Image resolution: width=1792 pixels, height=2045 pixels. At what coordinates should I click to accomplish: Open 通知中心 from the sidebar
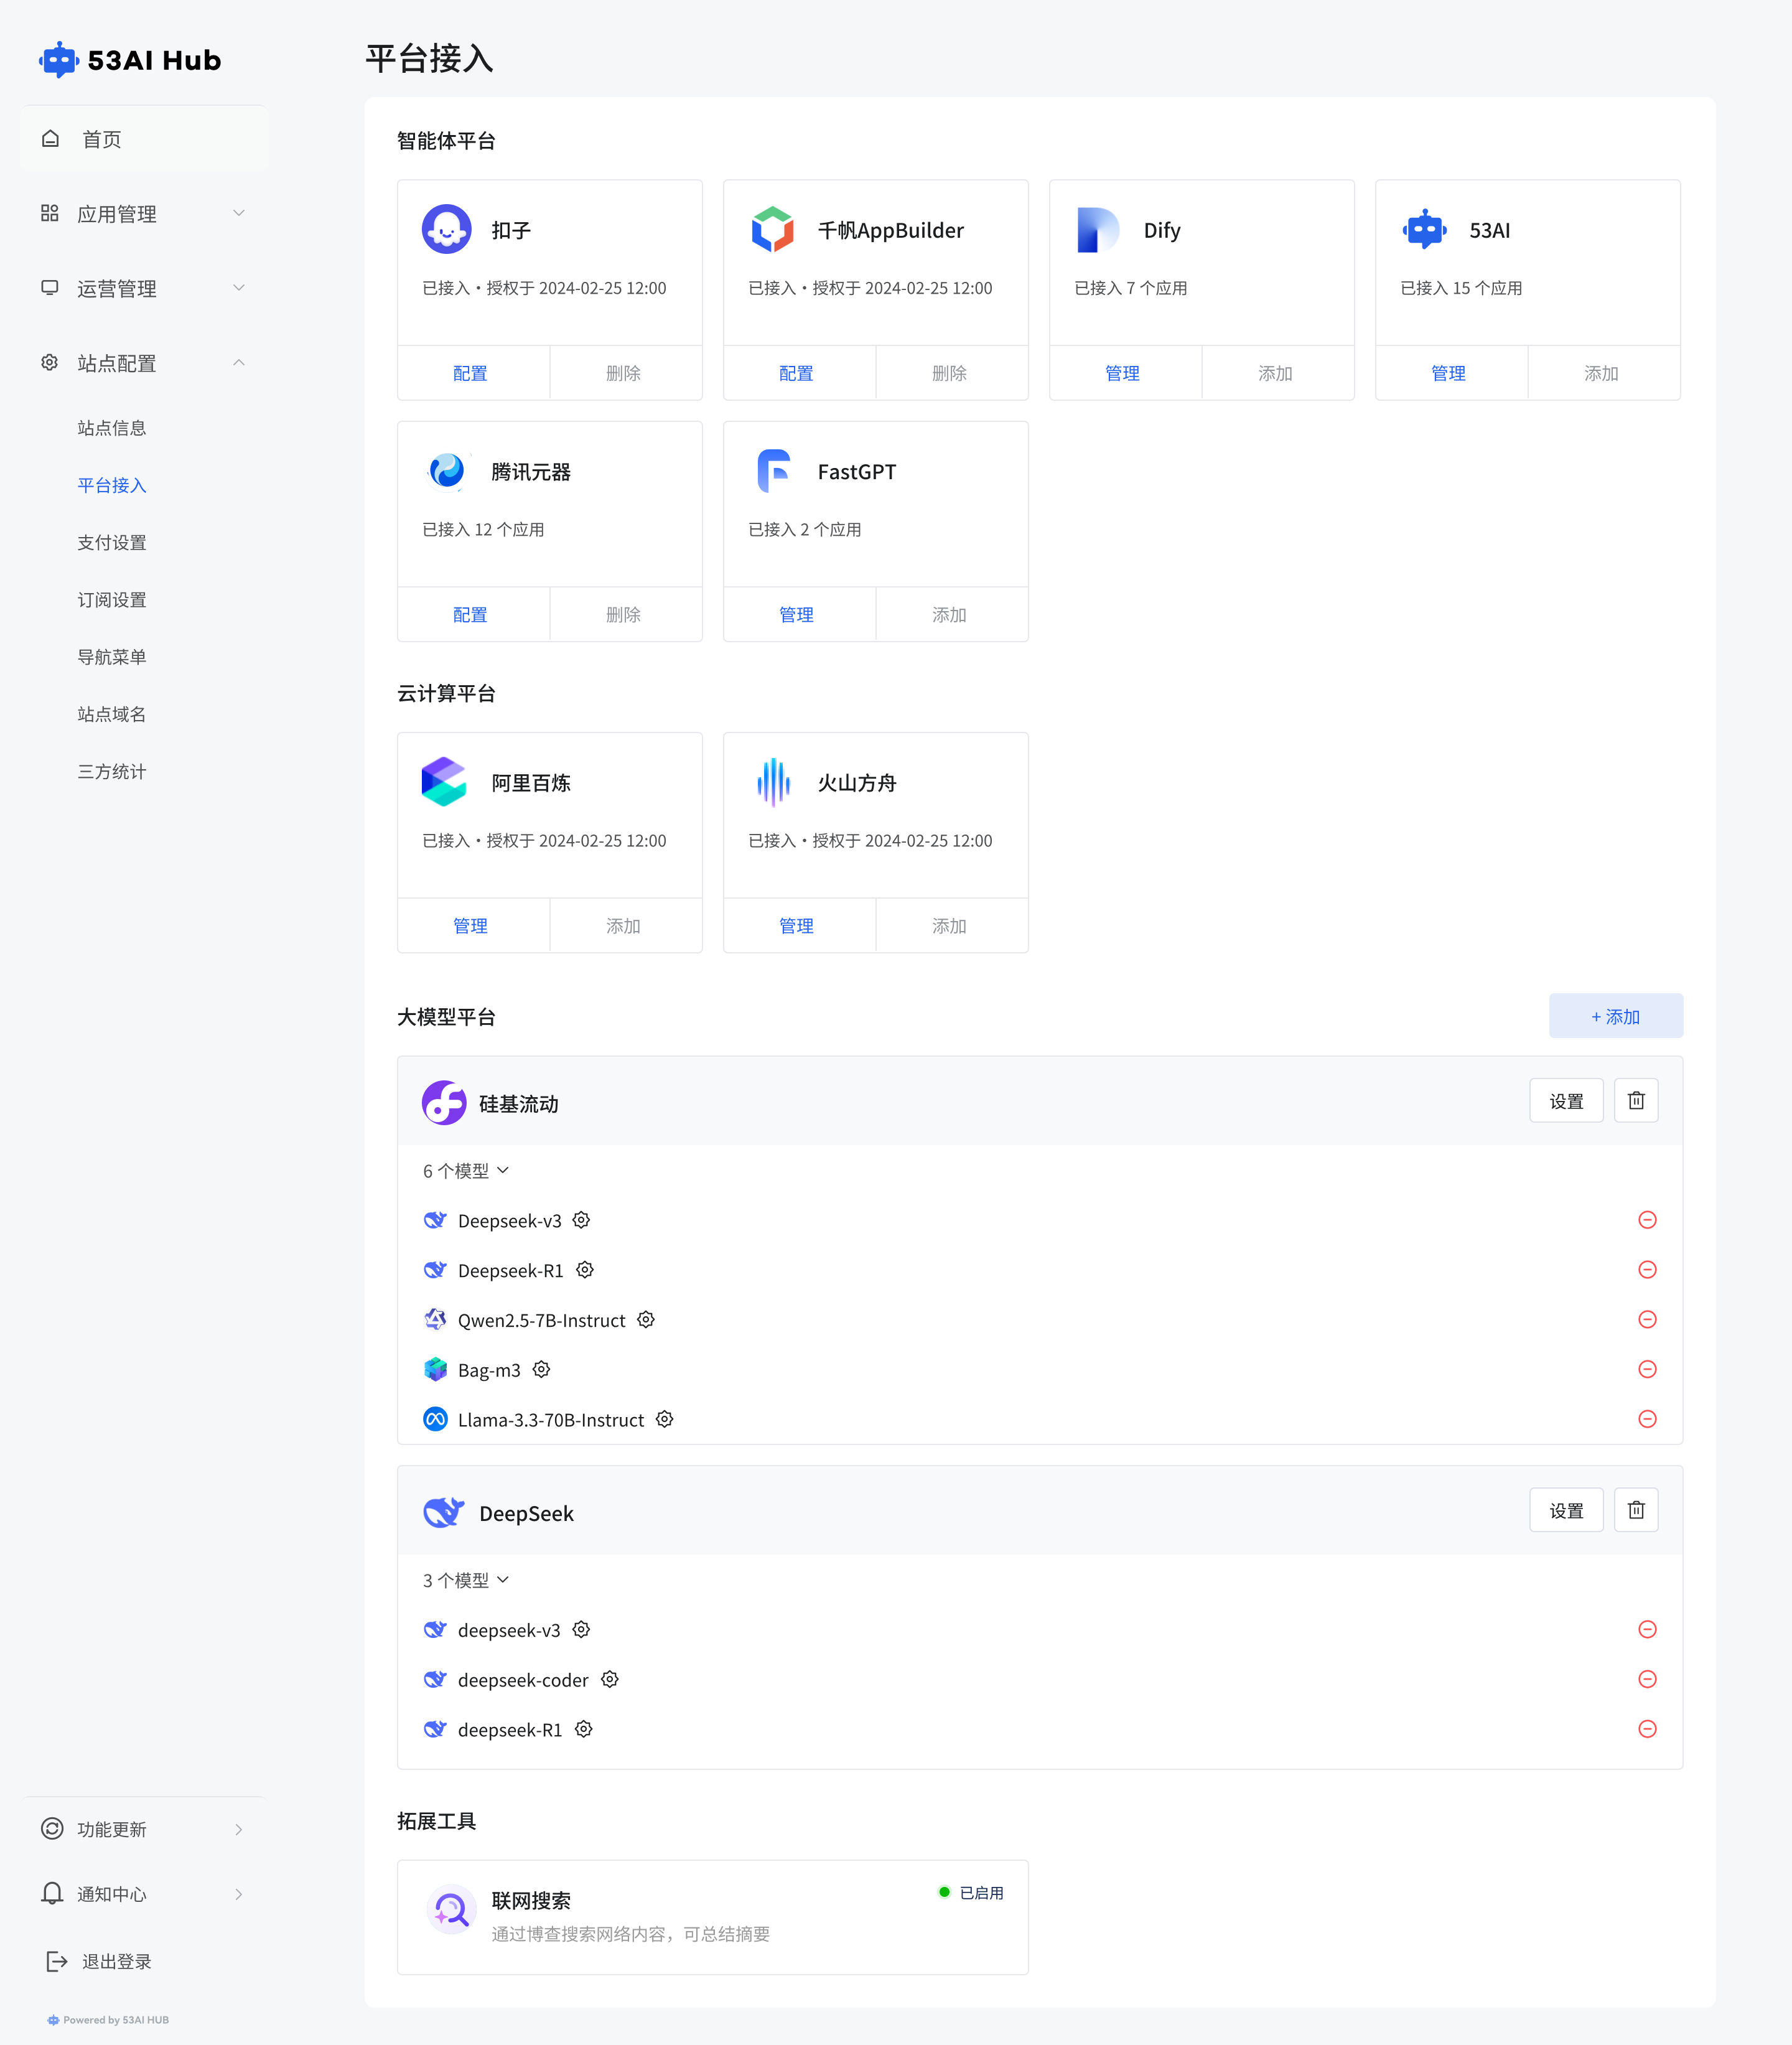pos(144,1895)
